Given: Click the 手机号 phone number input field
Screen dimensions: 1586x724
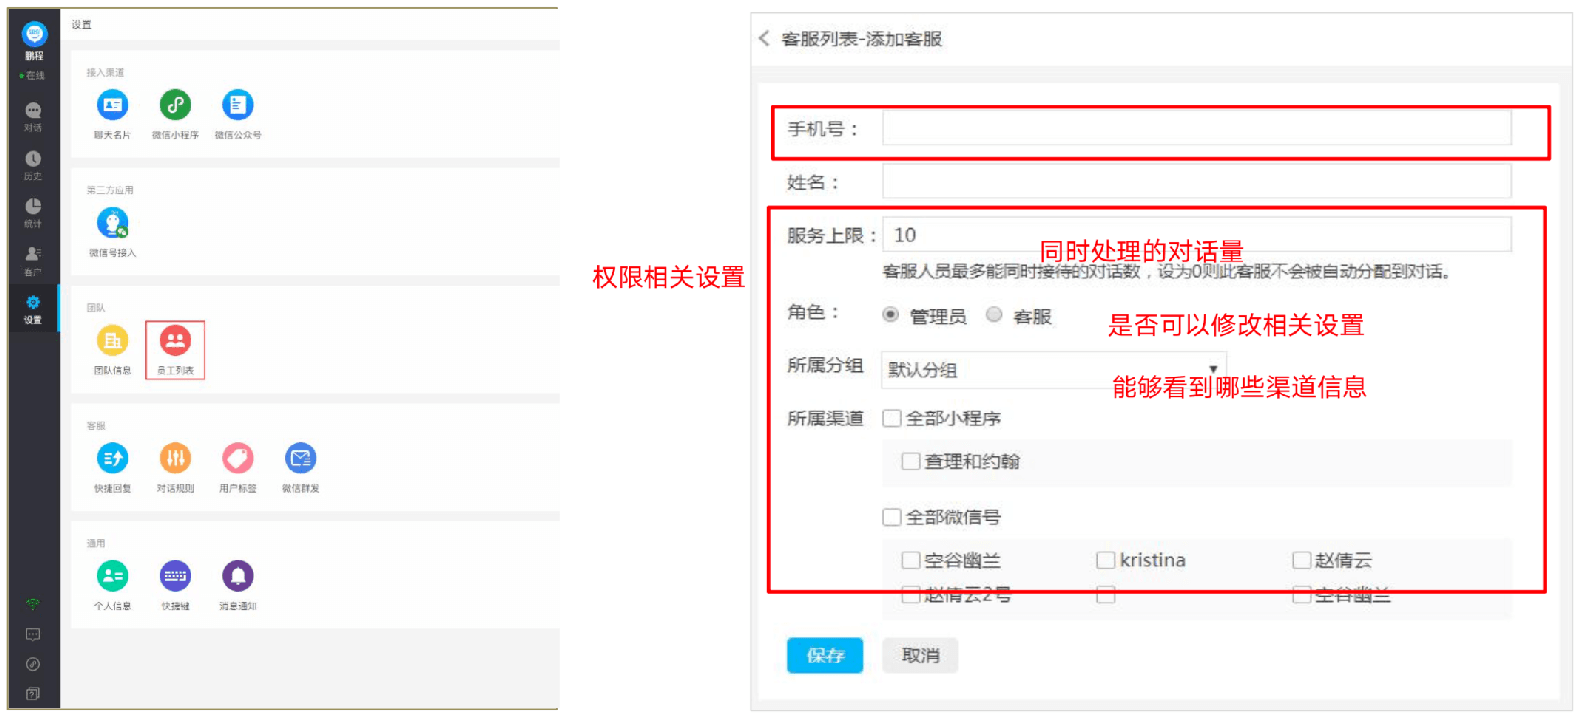Looking at the screenshot, I should tap(1197, 128).
